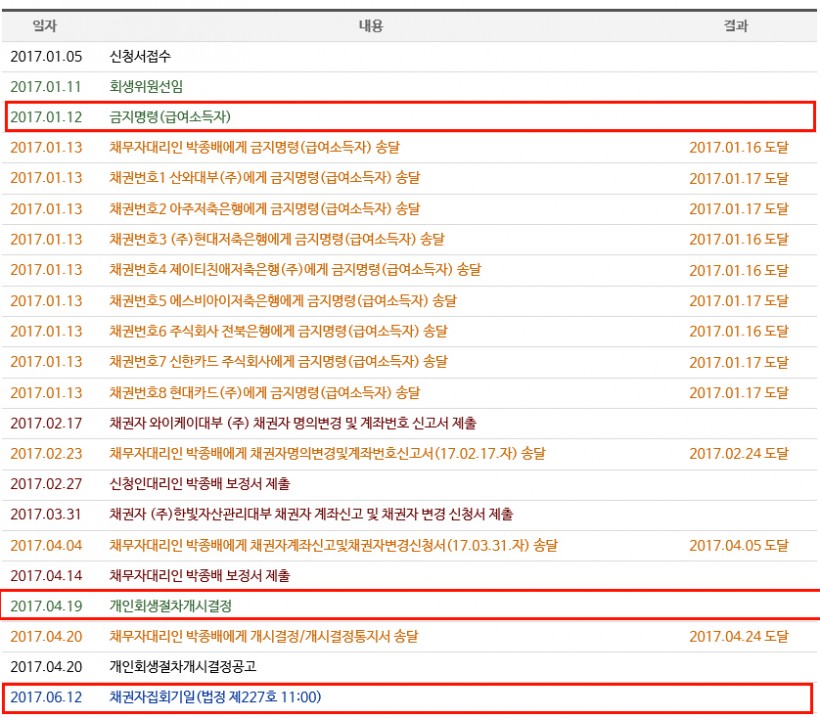Open the 개인회생절차개시결정 entry dated 2017.04.19

pos(170,606)
